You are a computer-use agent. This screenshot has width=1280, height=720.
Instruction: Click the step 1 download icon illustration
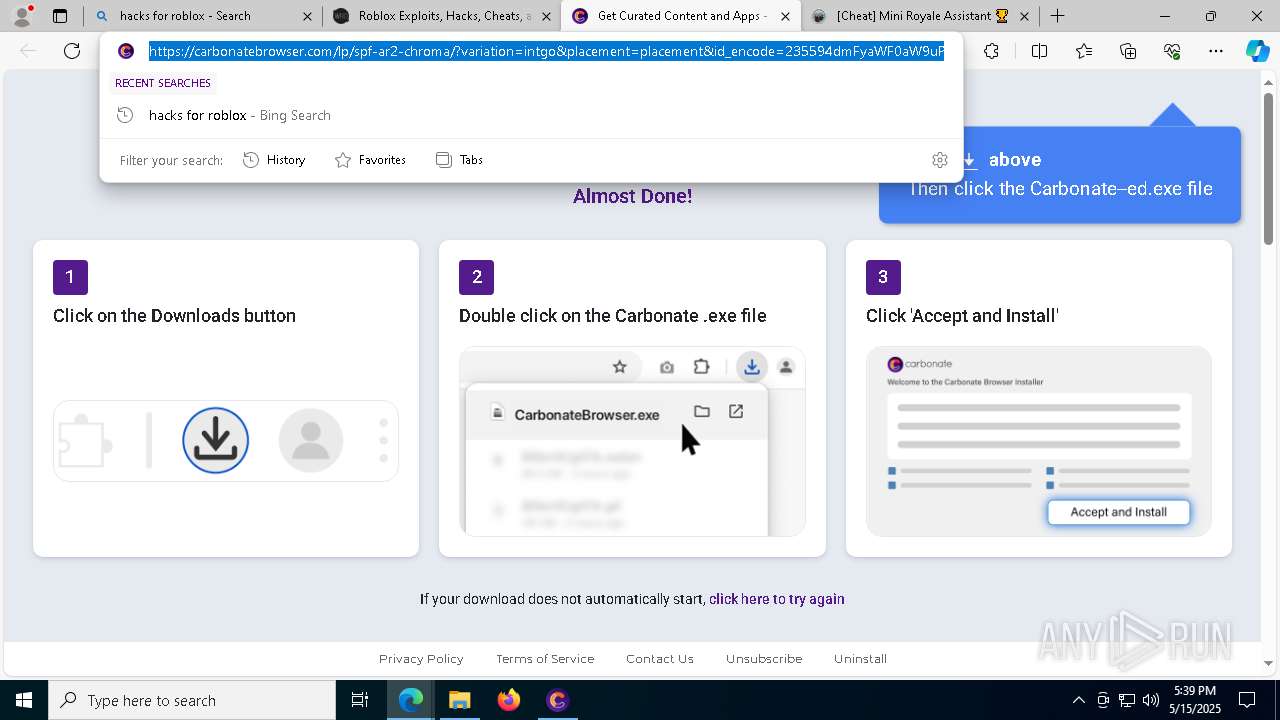point(216,440)
